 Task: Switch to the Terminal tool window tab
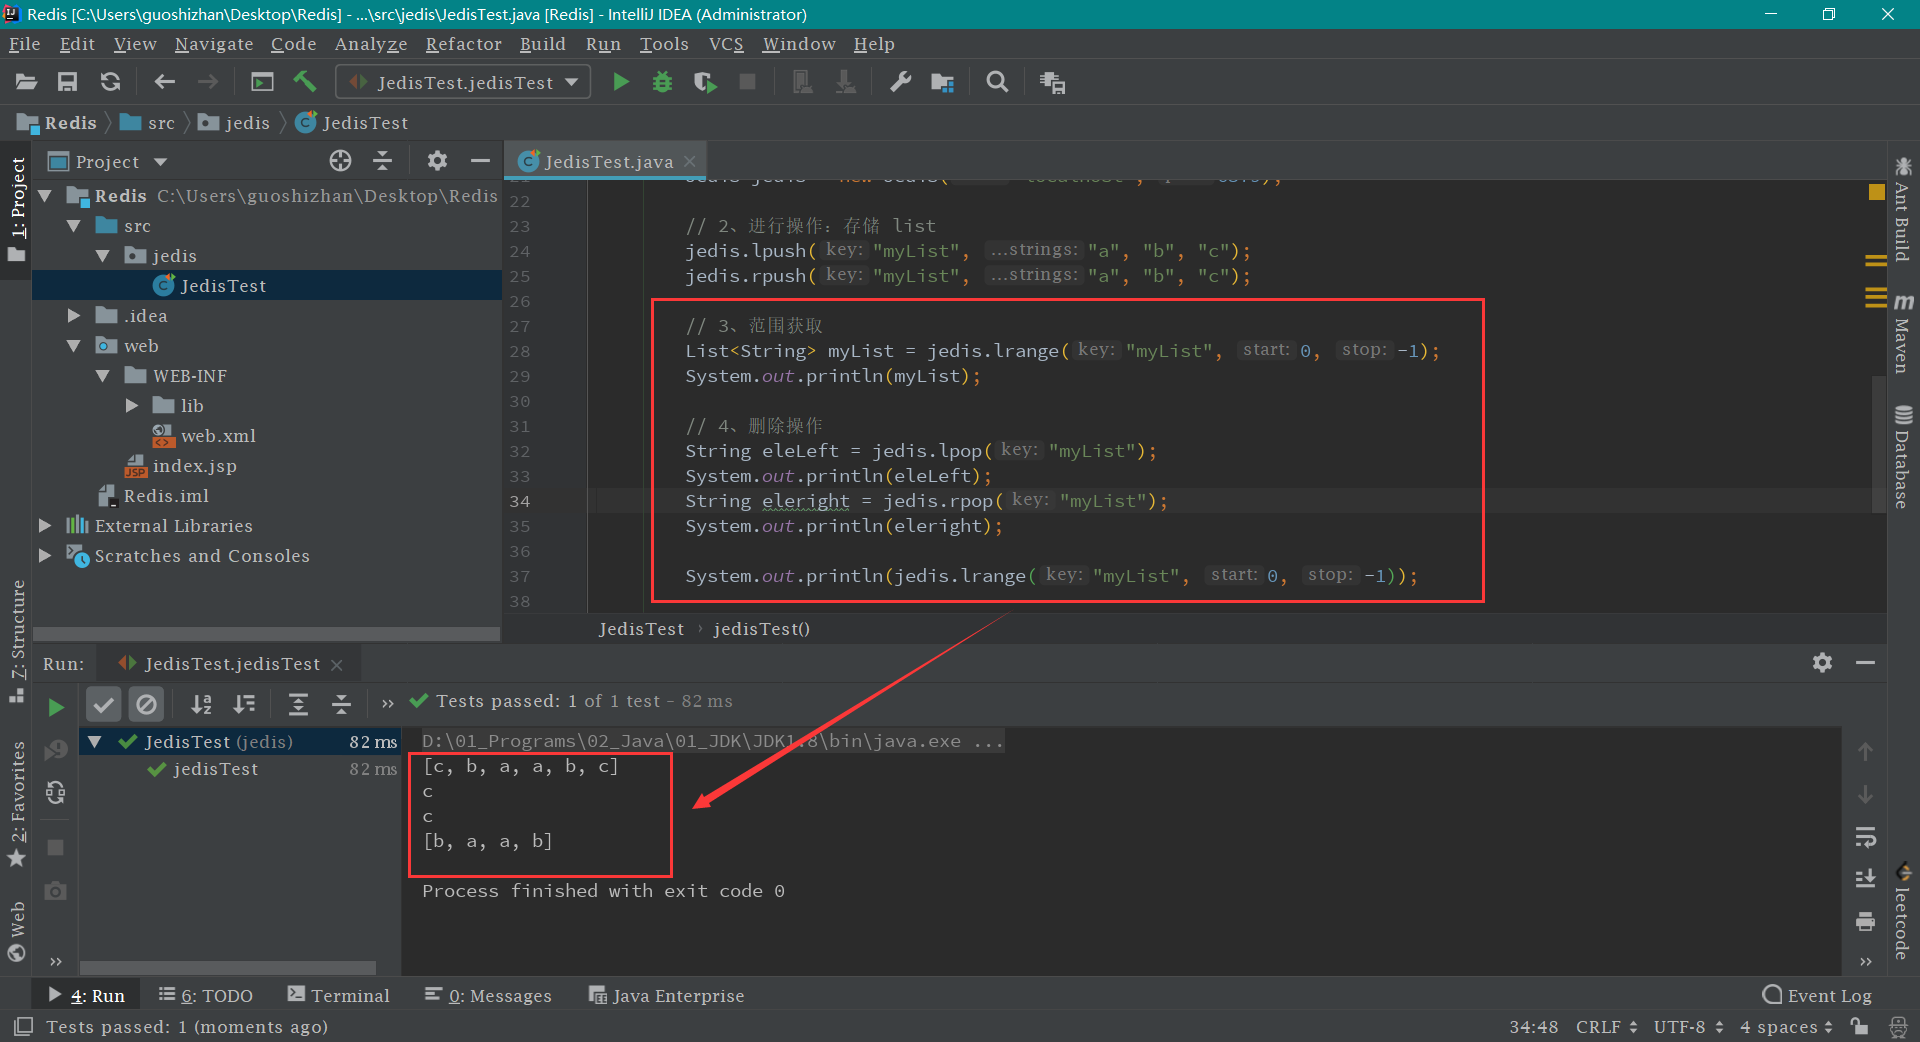(x=339, y=995)
